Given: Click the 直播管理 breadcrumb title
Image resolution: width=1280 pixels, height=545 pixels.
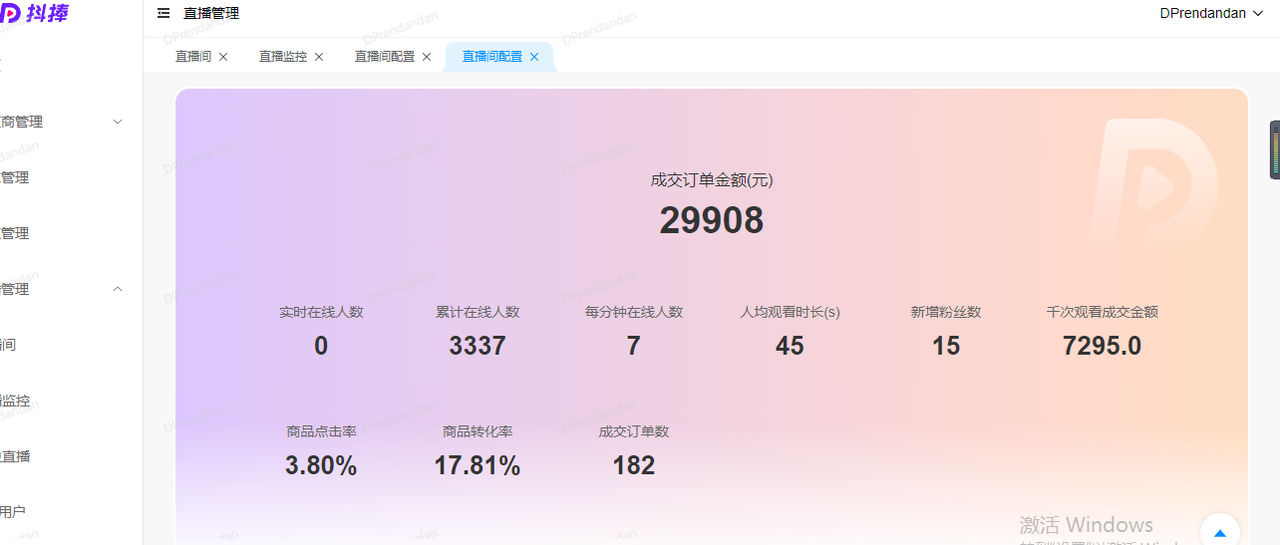Looking at the screenshot, I should (x=211, y=14).
